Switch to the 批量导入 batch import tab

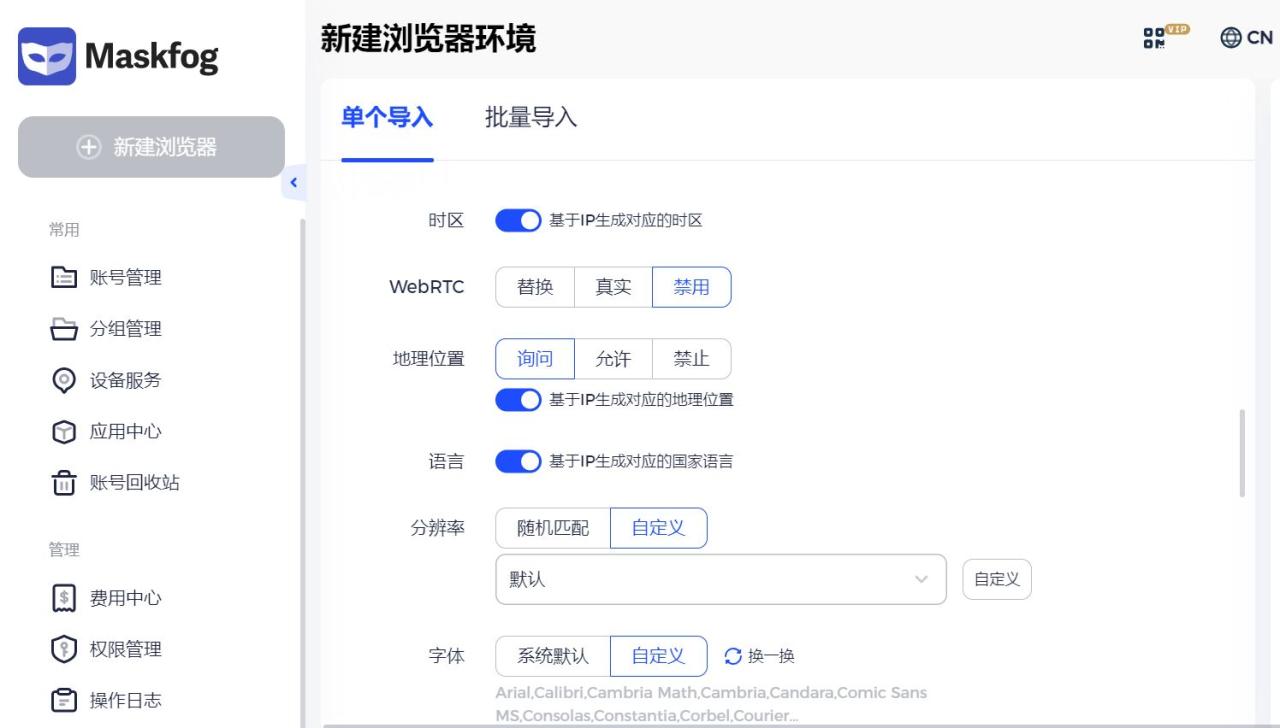(x=529, y=118)
